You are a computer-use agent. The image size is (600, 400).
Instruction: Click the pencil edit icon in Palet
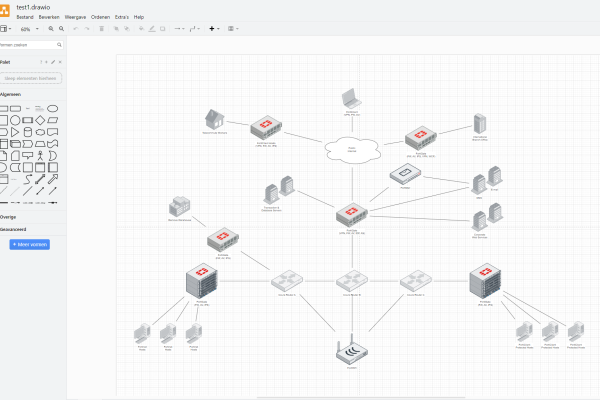(x=53, y=62)
